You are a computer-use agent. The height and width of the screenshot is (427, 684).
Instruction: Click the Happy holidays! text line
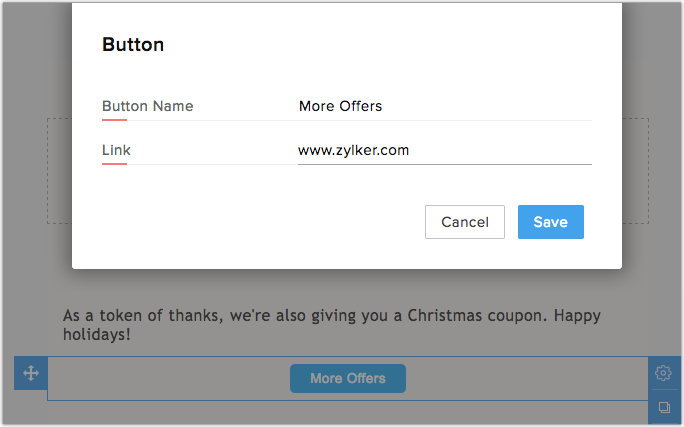[x=97, y=335]
